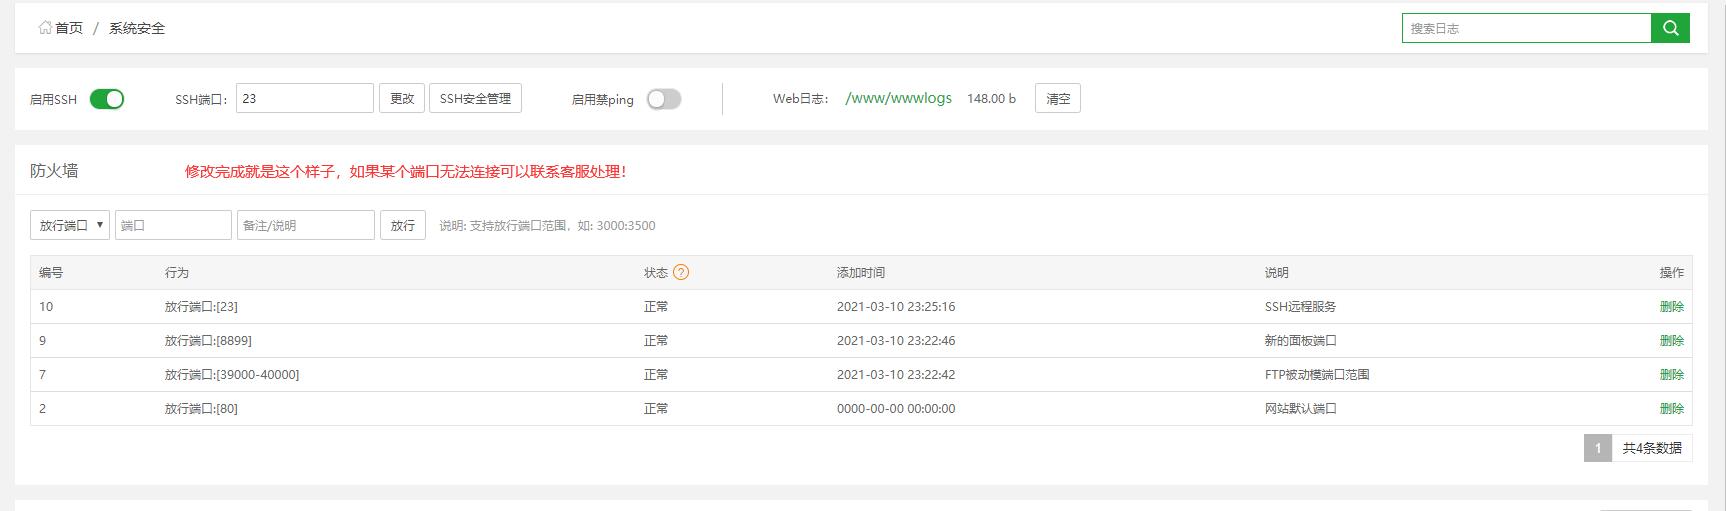Click the green search magnifier icon
Viewport: 1726px width, 511px height.
pyautogui.click(x=1670, y=28)
